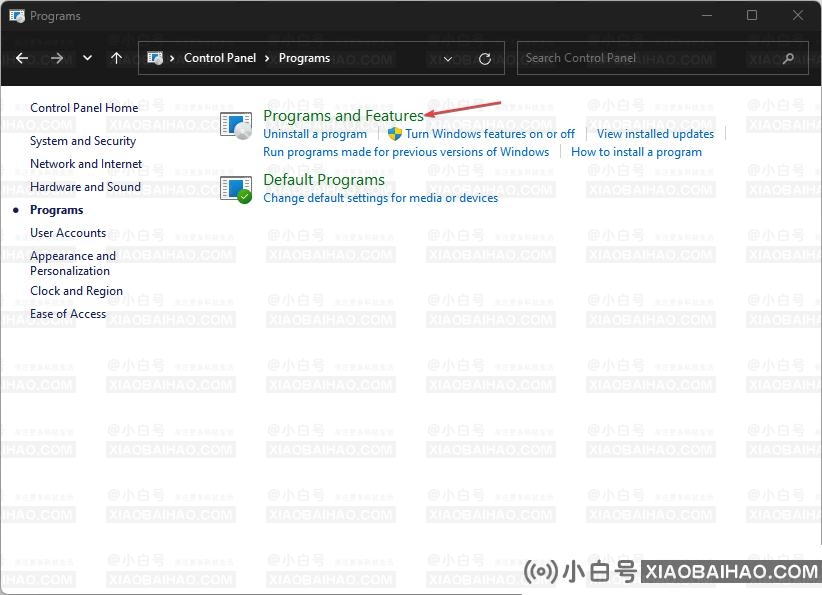Change default settings for media or devices
Screen dimensions: 822x595
[380, 198]
